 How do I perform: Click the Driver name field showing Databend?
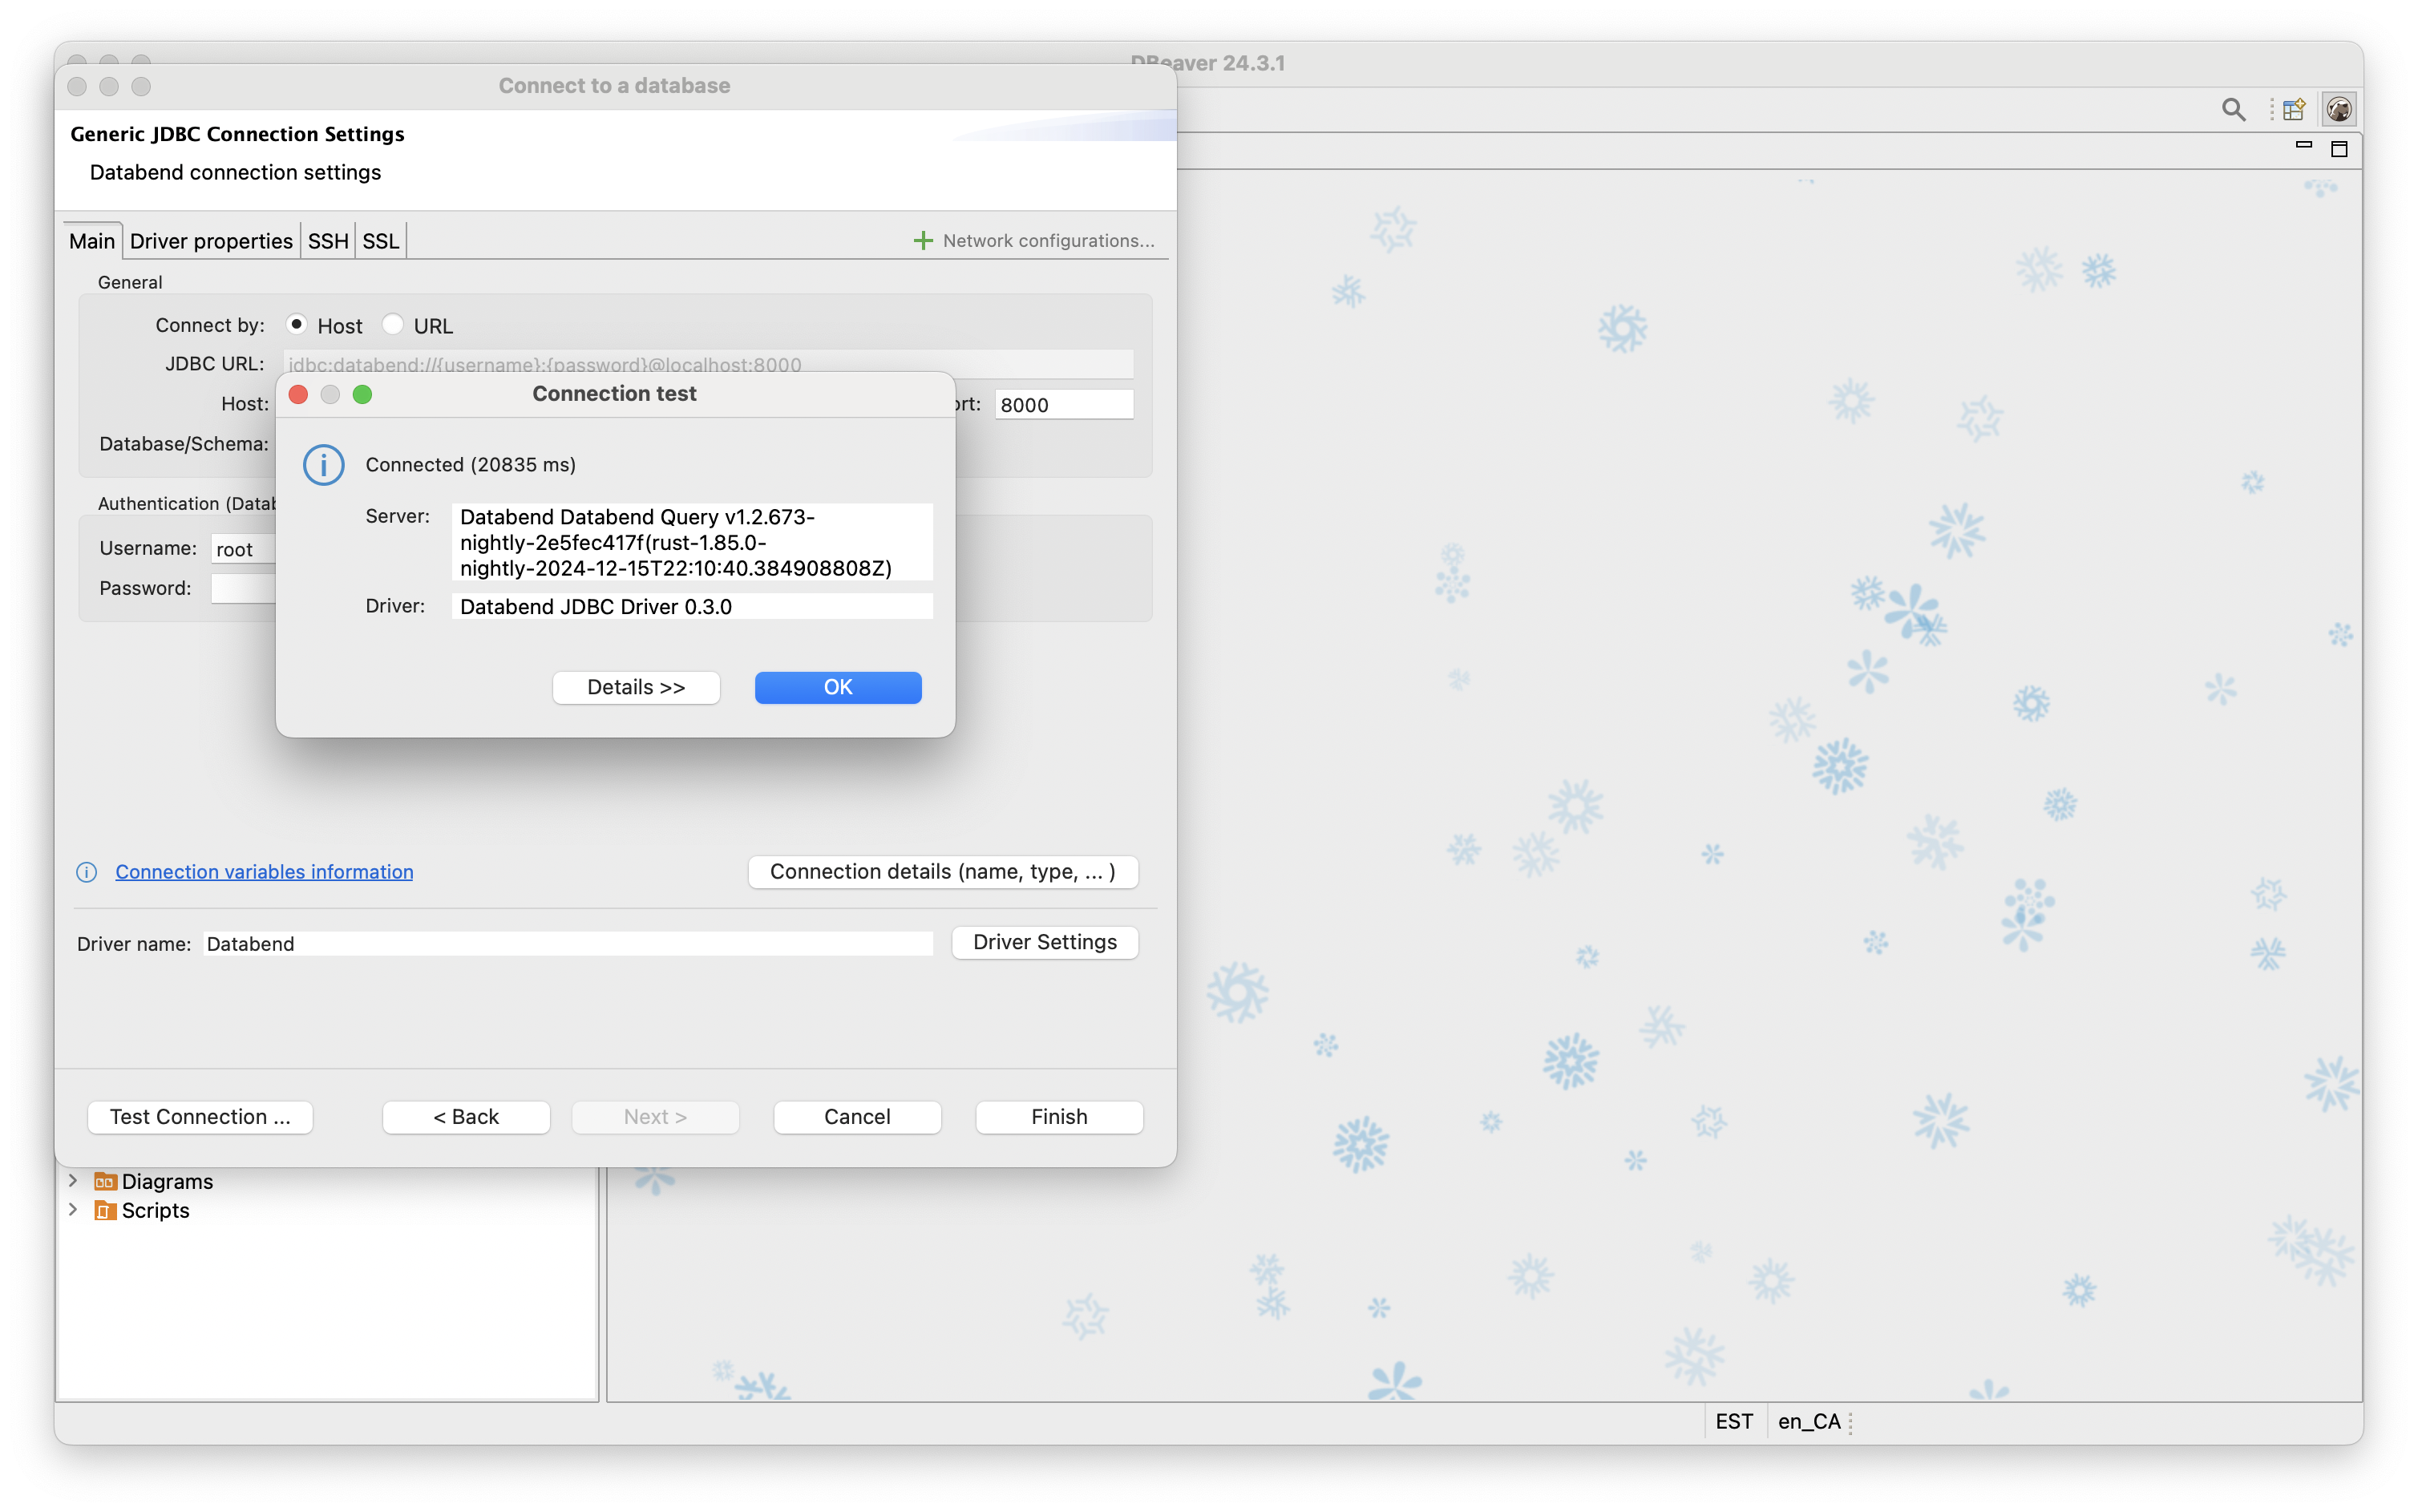(x=568, y=944)
